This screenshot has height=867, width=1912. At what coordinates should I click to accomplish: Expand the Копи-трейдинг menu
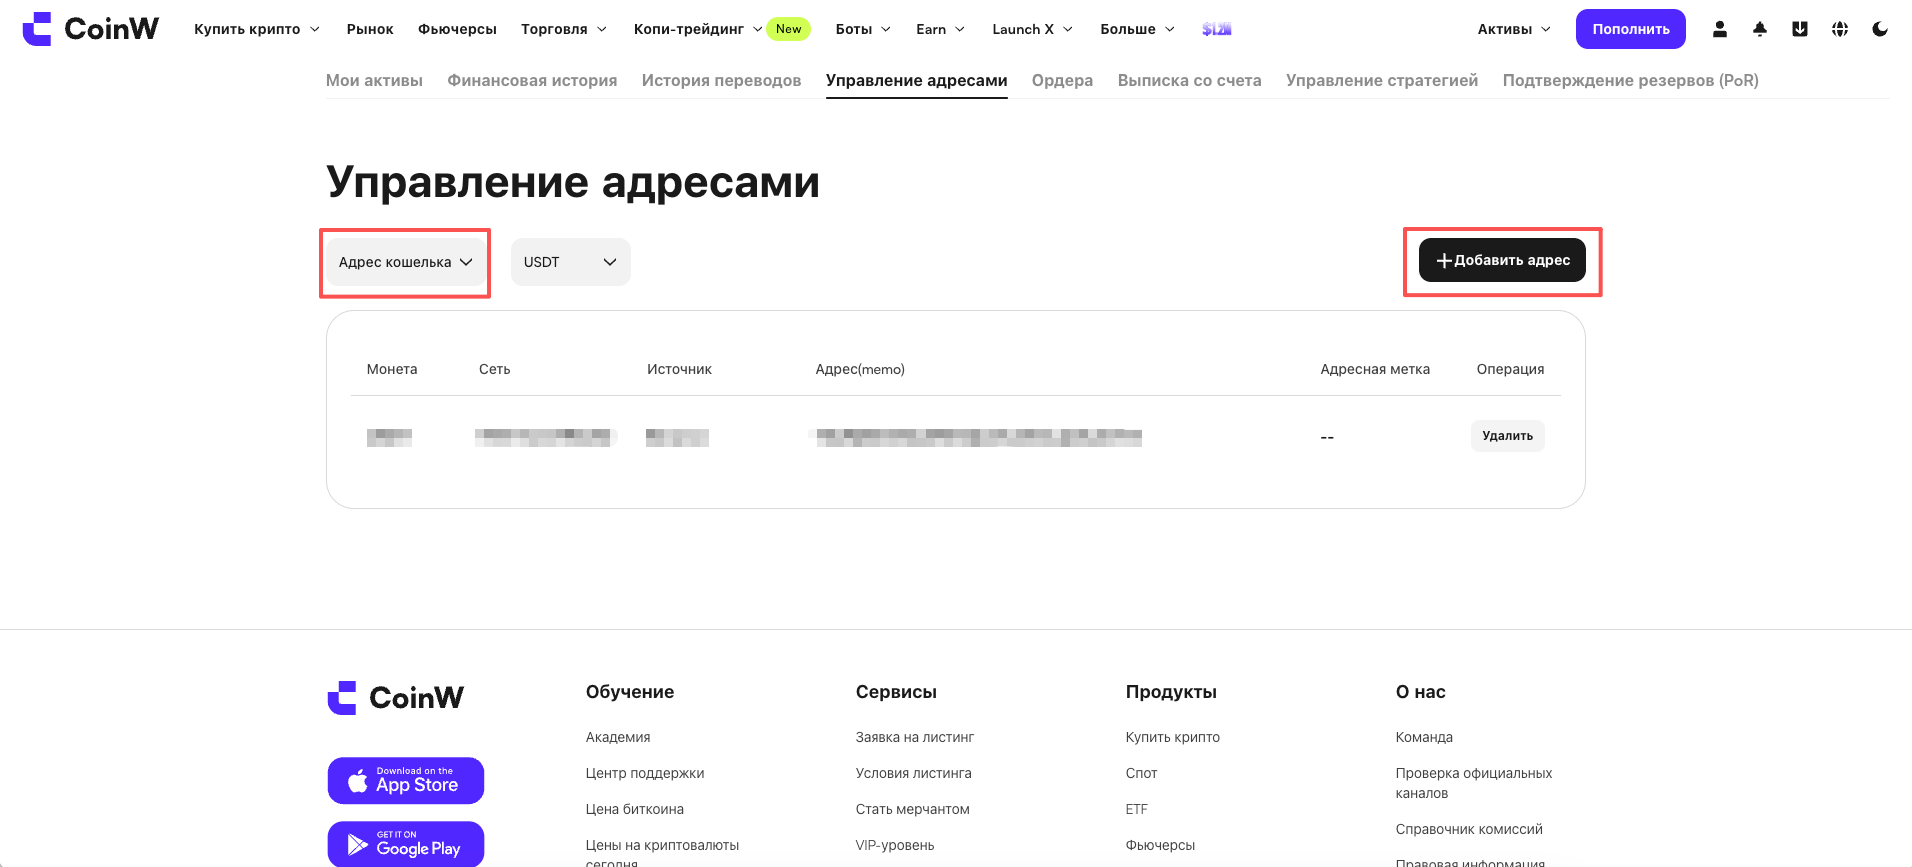click(x=698, y=29)
